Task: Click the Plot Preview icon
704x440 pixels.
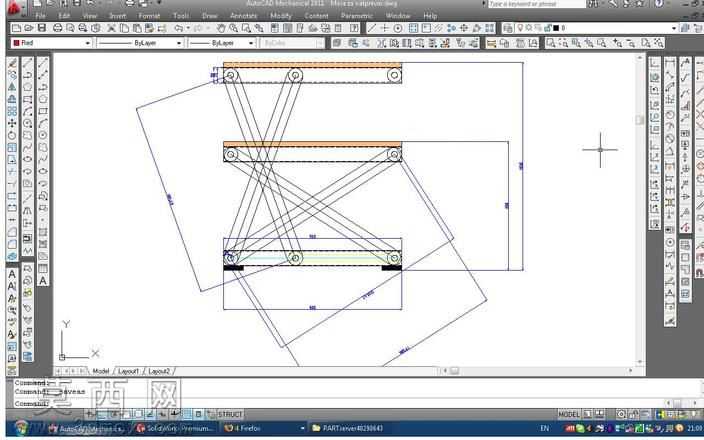Action: (70, 28)
